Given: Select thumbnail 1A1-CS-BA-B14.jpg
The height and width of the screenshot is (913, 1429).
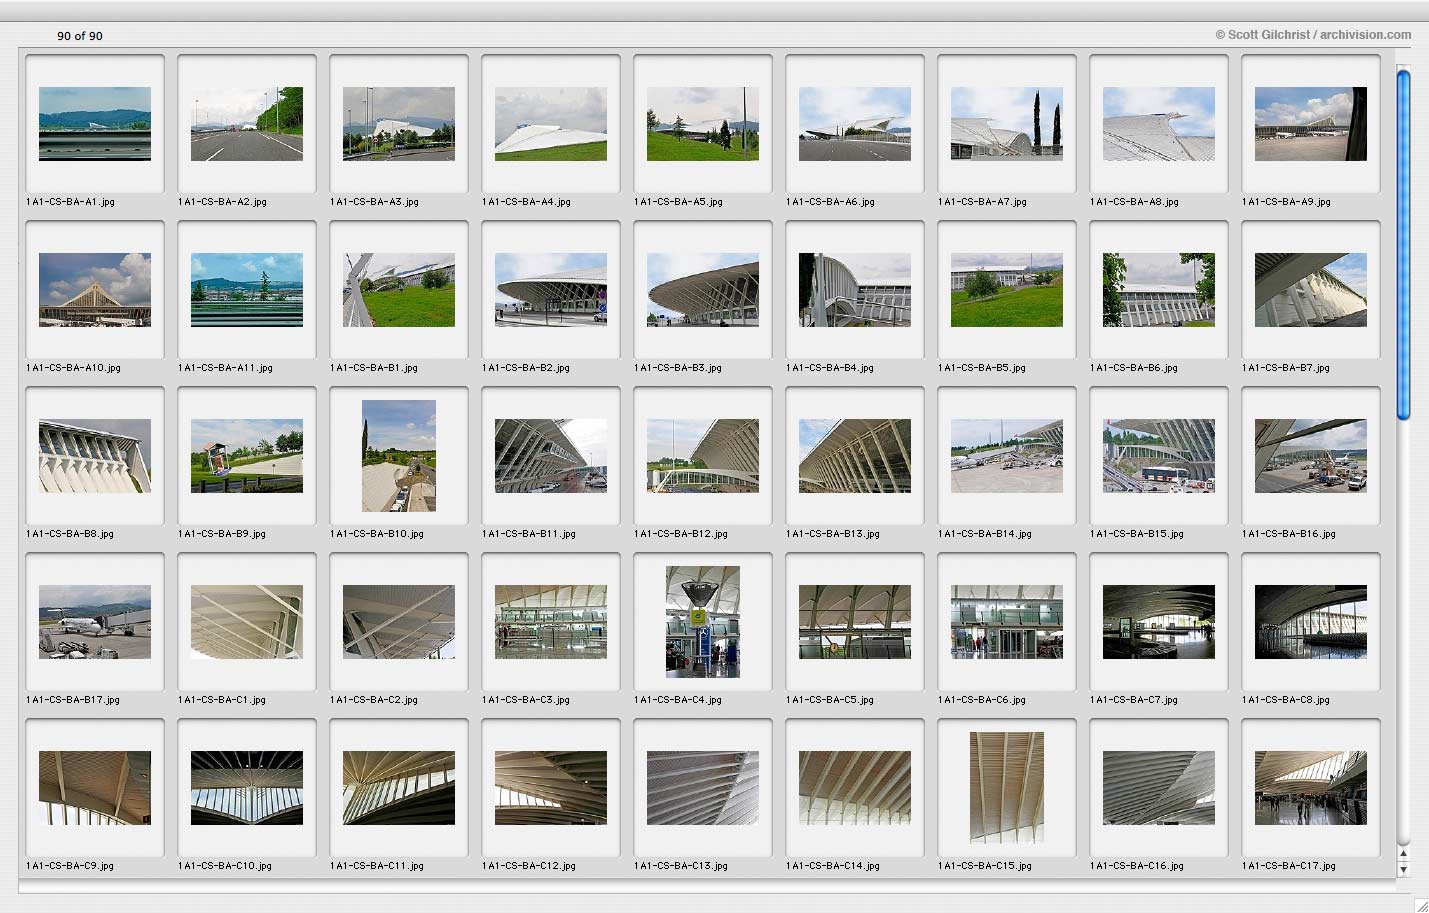Looking at the screenshot, I should coord(1007,456).
